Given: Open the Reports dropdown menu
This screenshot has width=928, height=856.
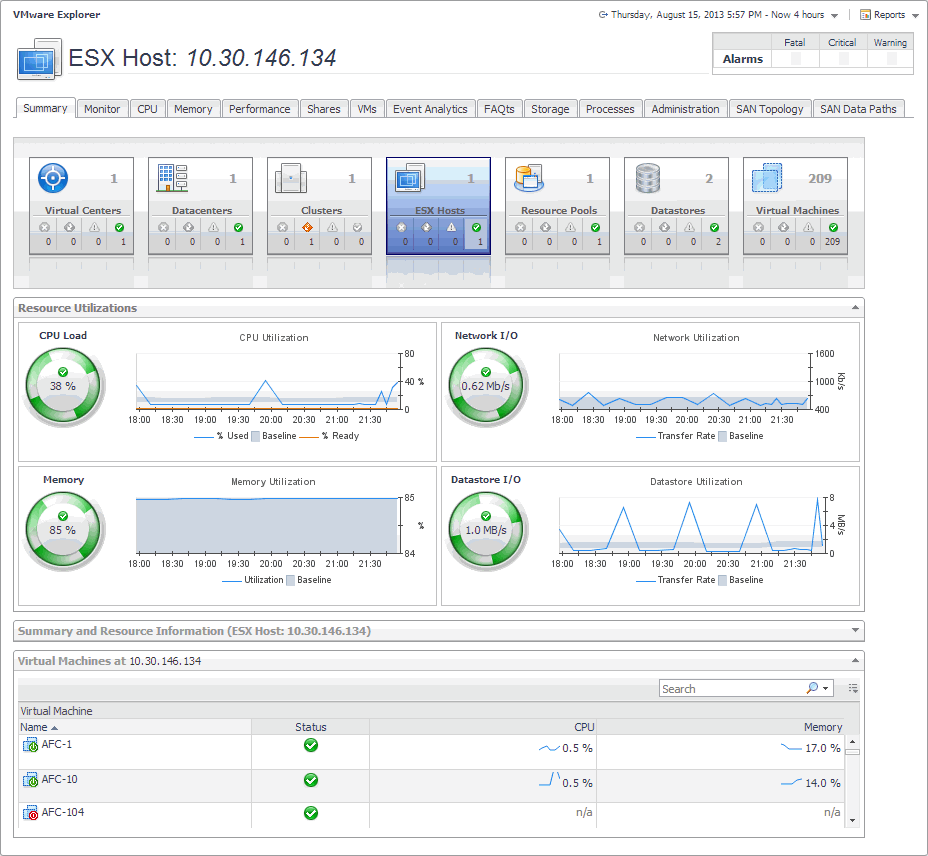Looking at the screenshot, I should coord(888,15).
